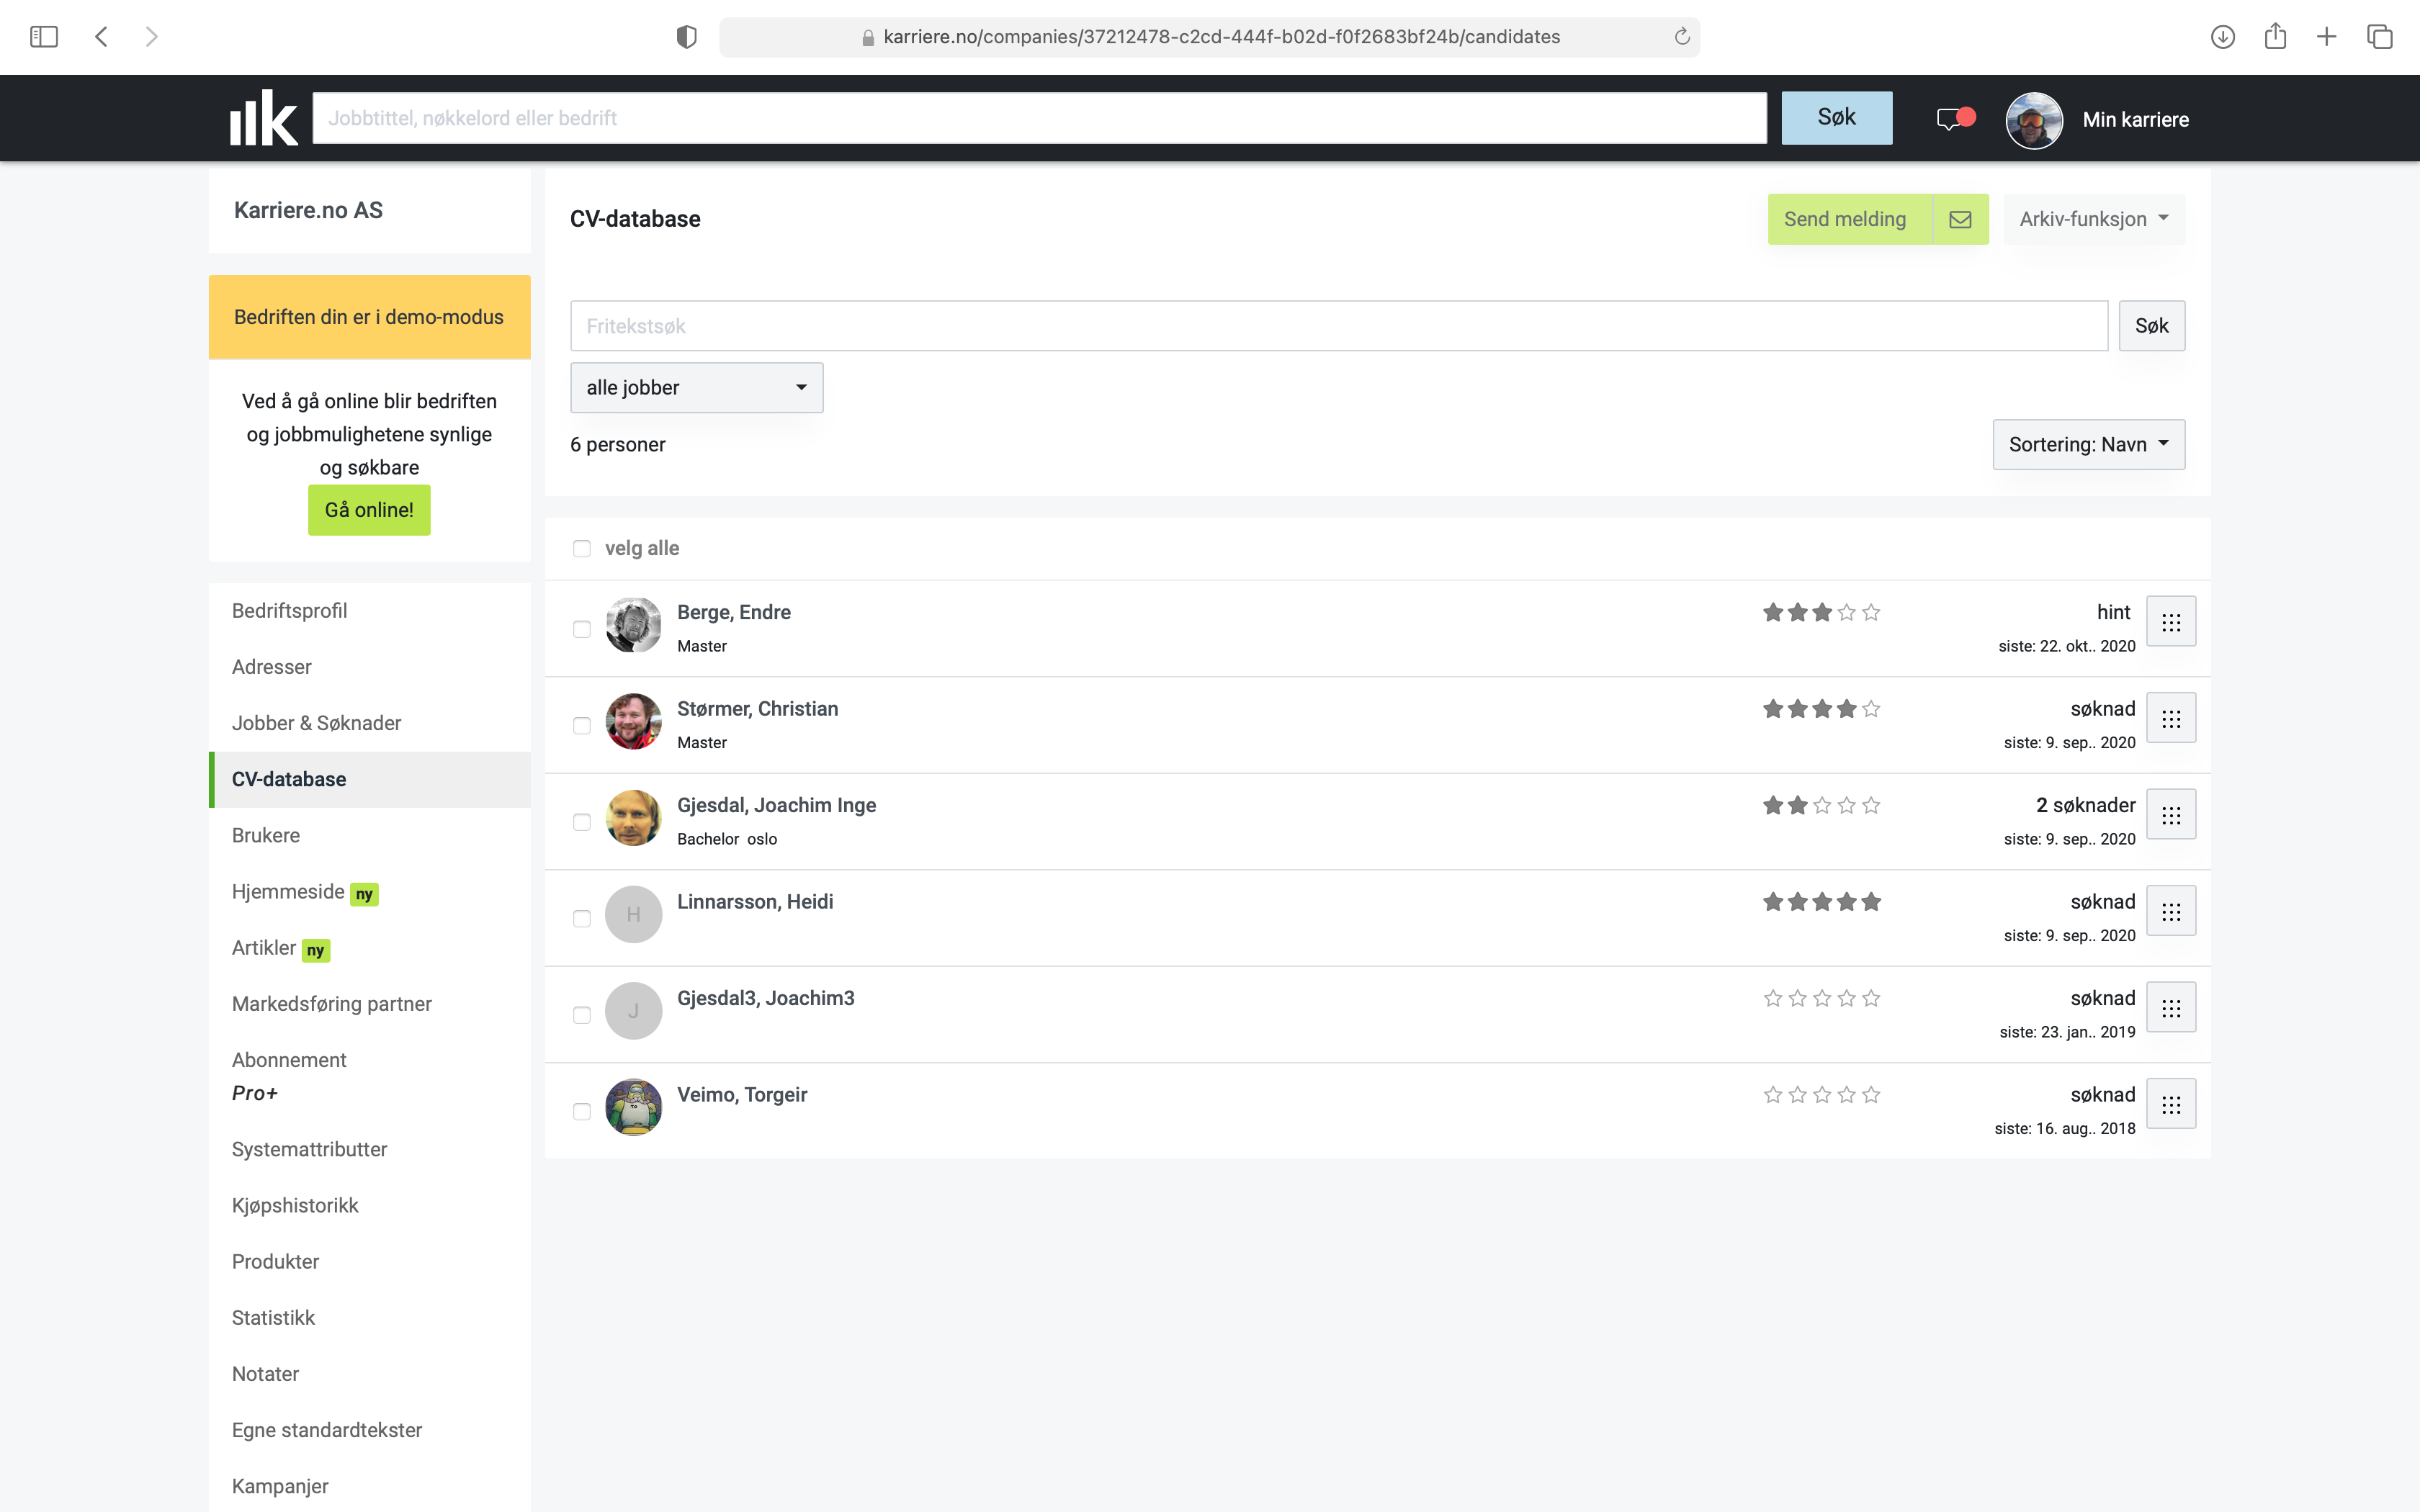Open the grid menu for Berge, Endre

(x=2171, y=622)
